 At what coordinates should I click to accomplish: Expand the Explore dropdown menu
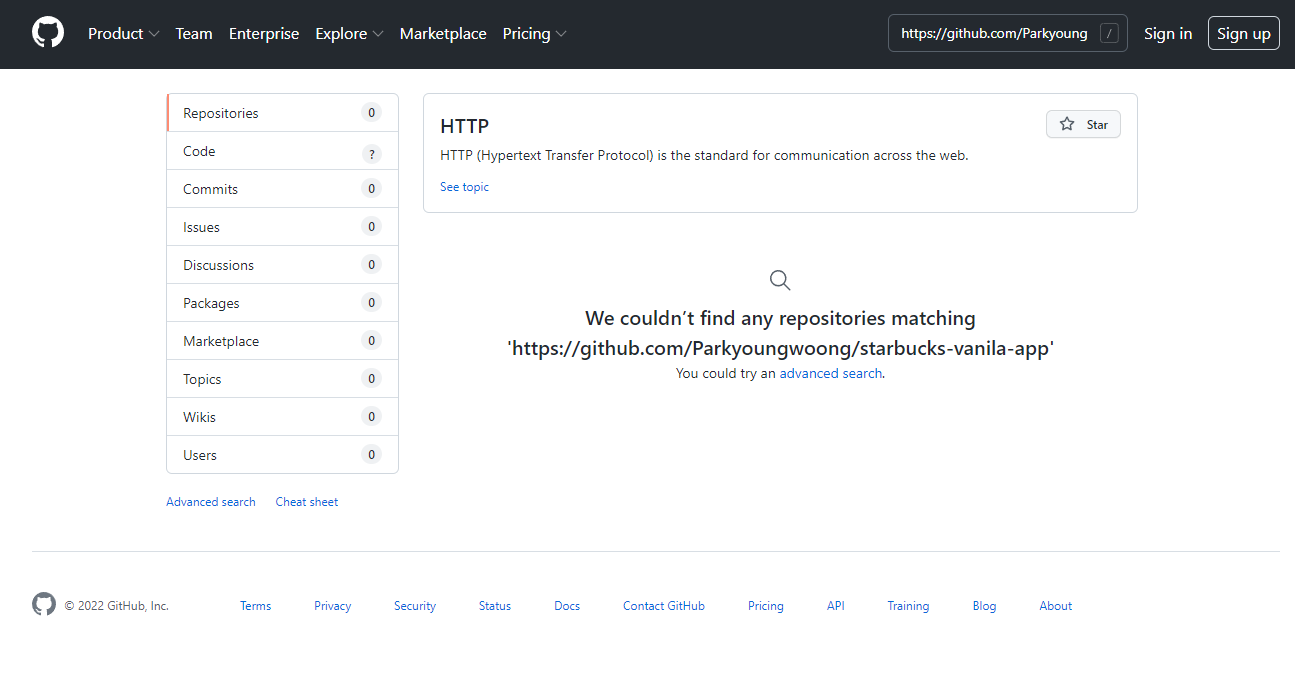pos(349,33)
